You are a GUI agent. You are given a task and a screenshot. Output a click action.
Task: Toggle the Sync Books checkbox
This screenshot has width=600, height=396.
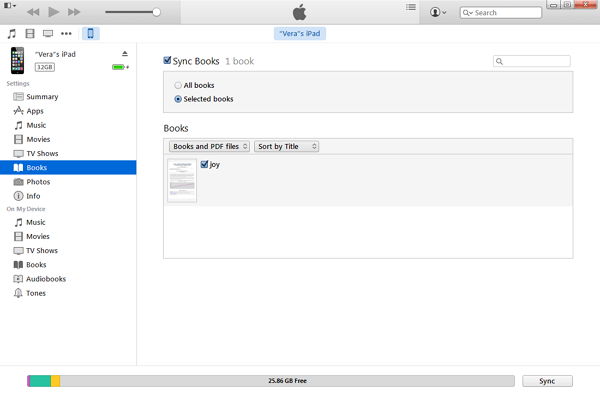[x=167, y=60]
